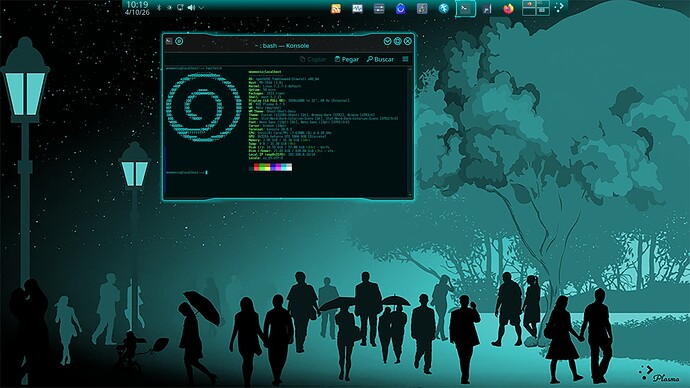The height and width of the screenshot is (388, 690).
Task: Open the RSS feed reader from panel
Action: pyautogui.click(x=336, y=8)
